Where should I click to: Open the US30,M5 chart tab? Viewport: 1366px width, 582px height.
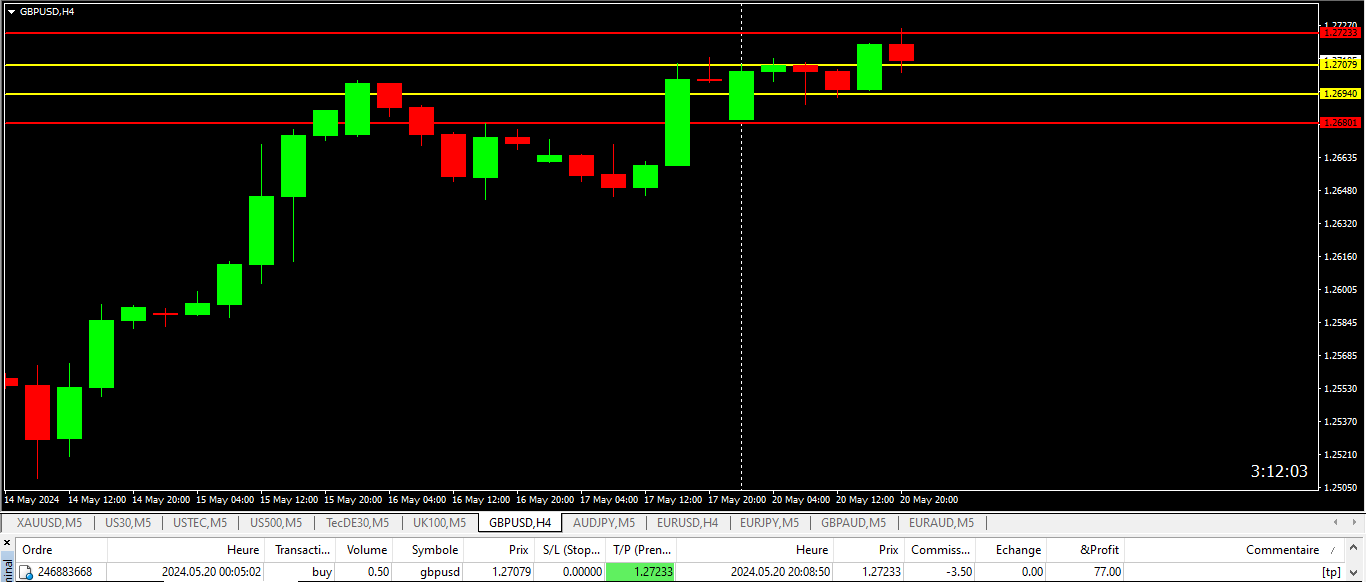(x=128, y=522)
